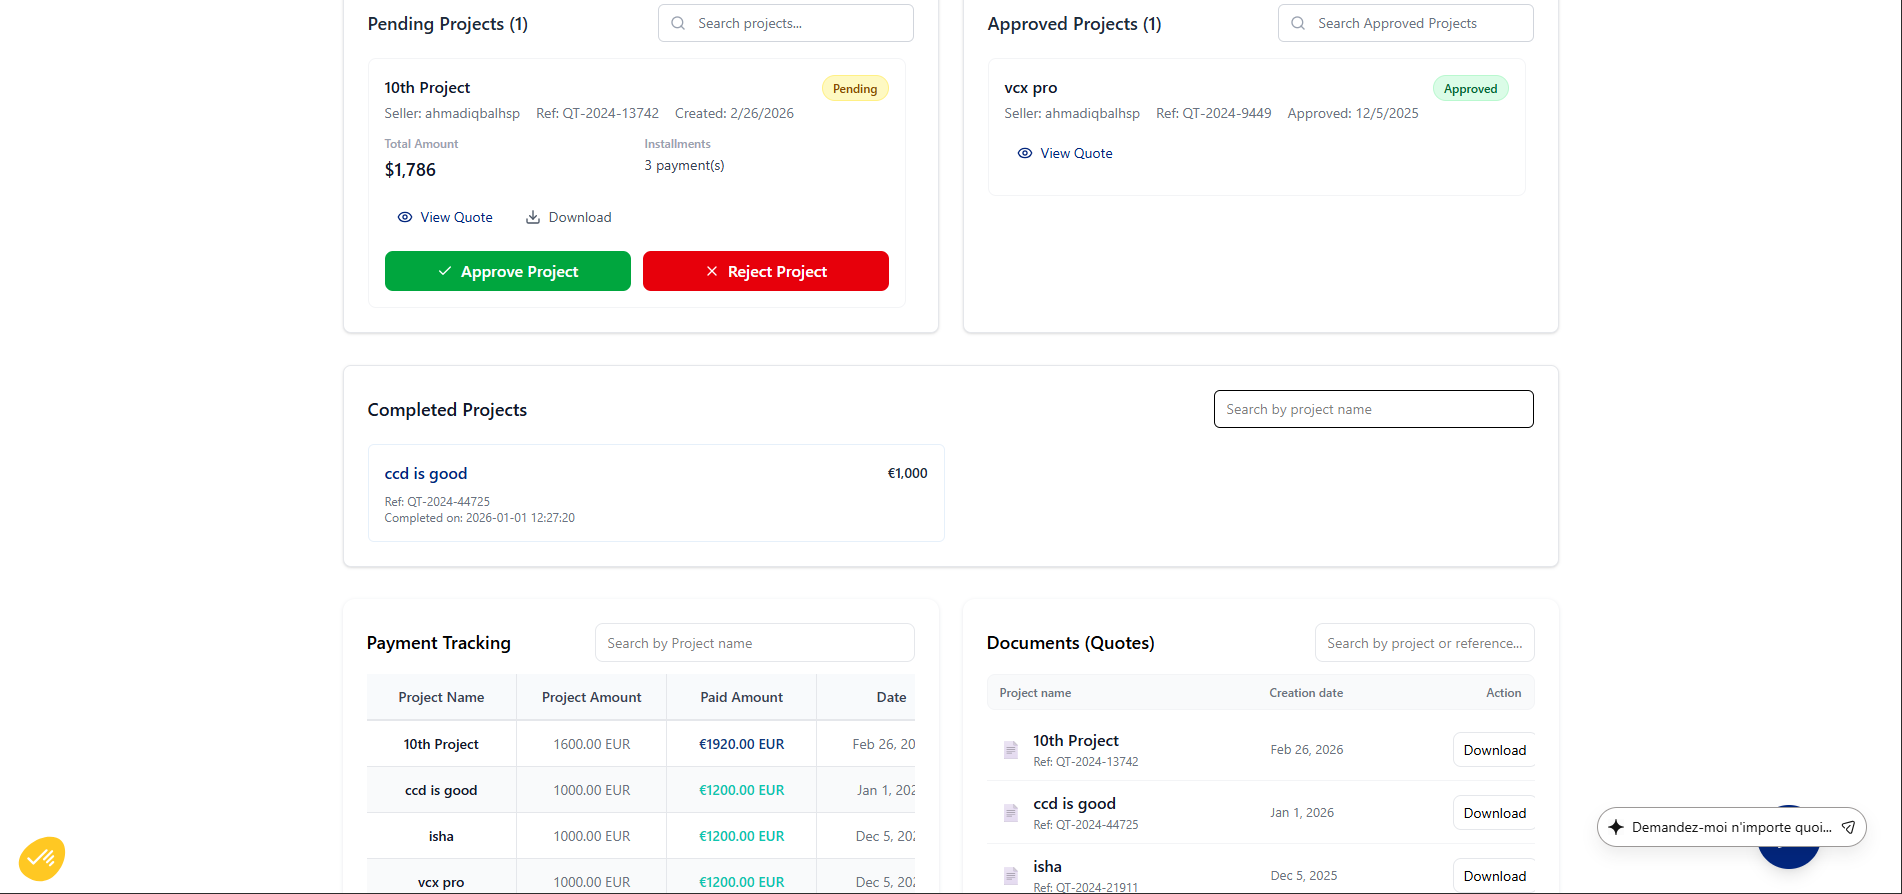Click the 10th Project row in Payment Tracking

pyautogui.click(x=641, y=744)
